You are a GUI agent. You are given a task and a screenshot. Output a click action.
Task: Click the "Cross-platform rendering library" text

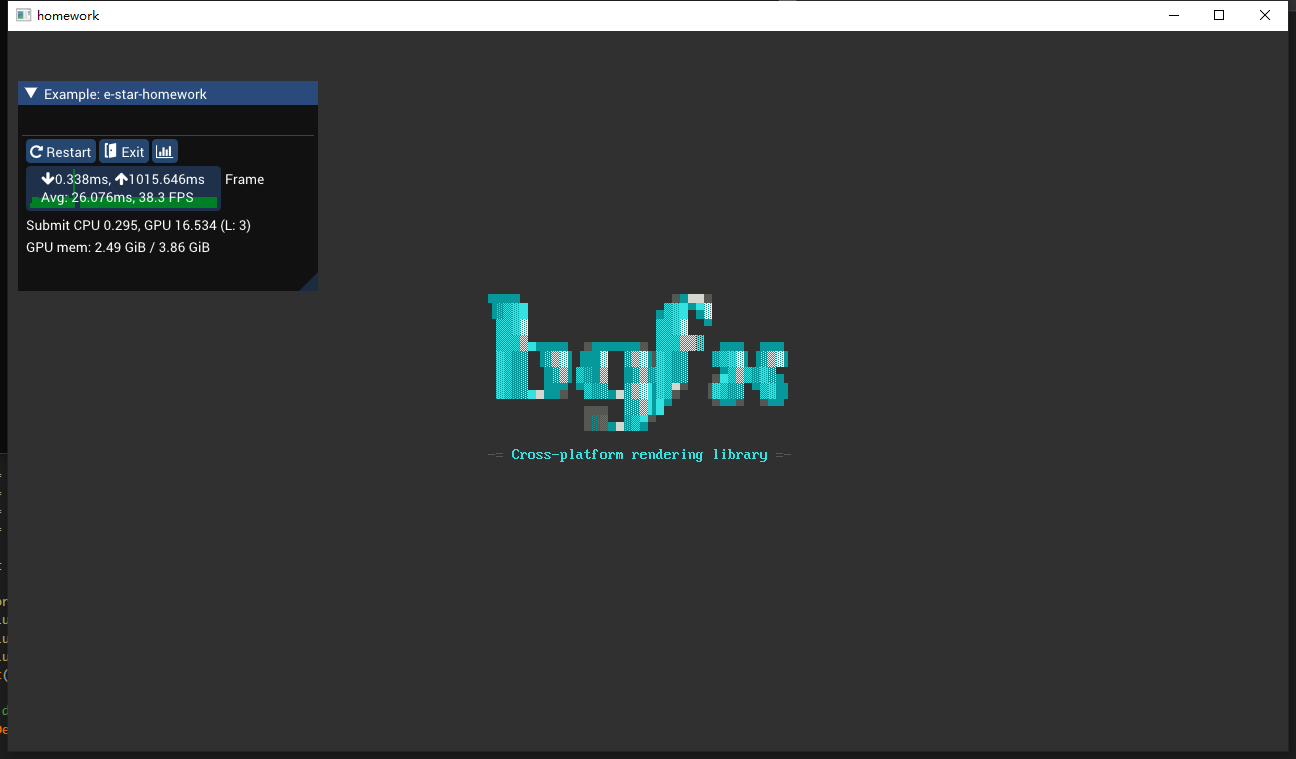[x=639, y=455]
